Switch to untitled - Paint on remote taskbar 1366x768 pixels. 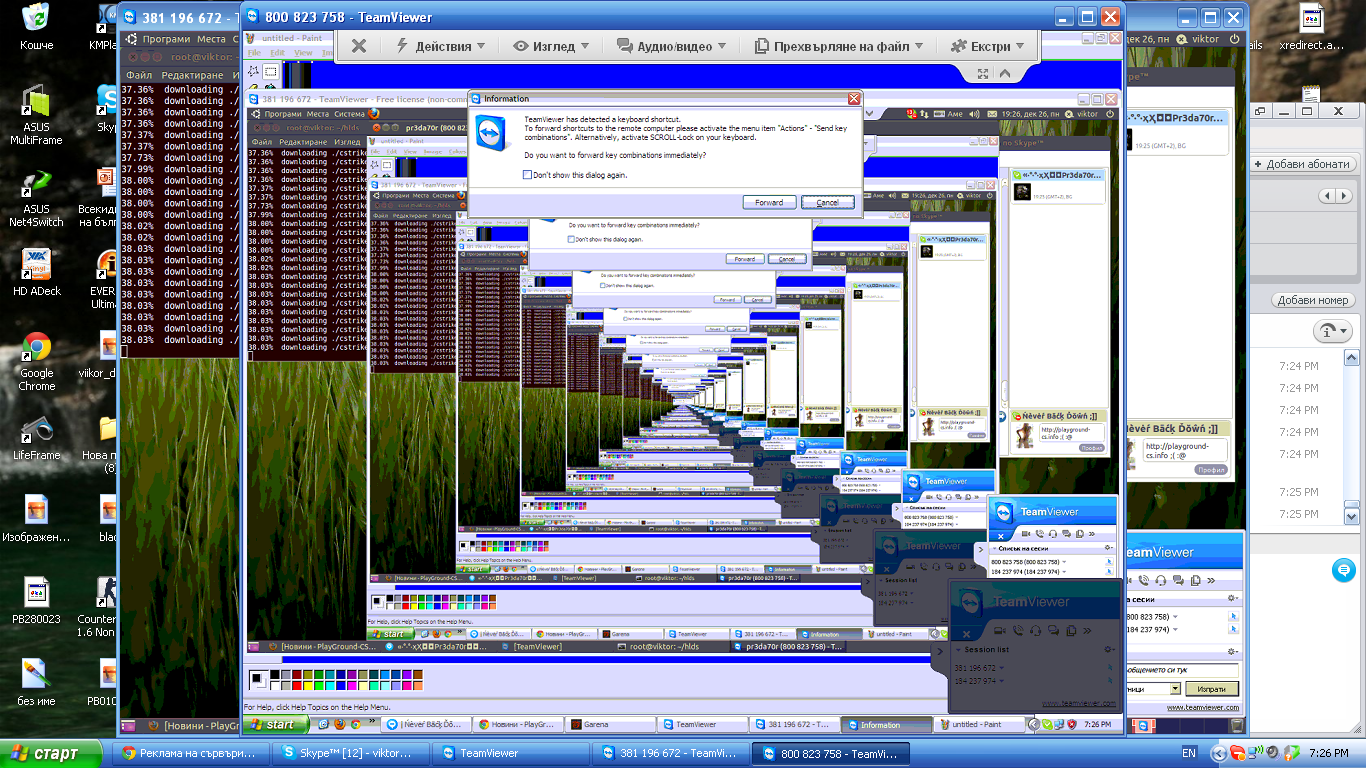[980, 725]
